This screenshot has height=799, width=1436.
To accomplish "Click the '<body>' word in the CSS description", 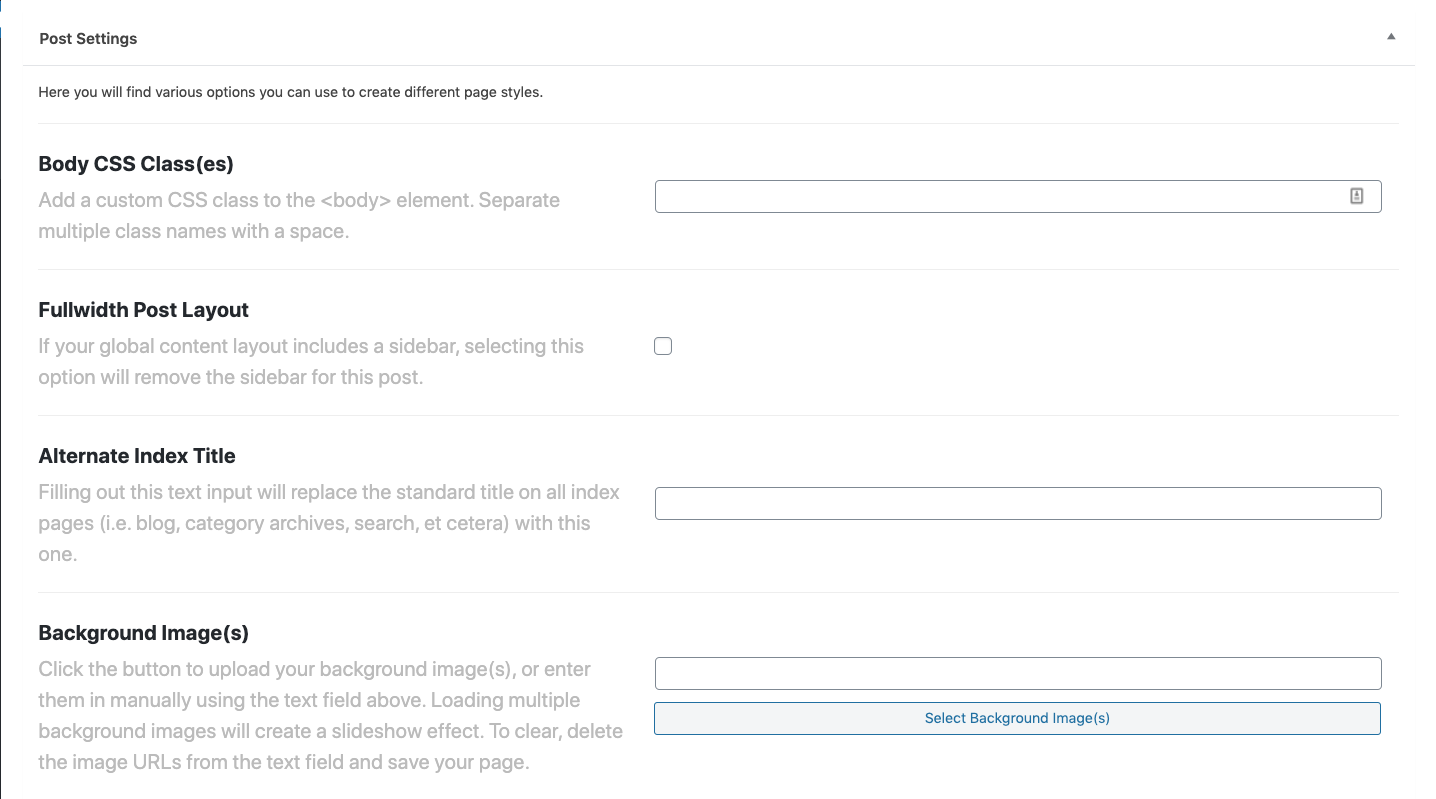I will click(x=356, y=200).
